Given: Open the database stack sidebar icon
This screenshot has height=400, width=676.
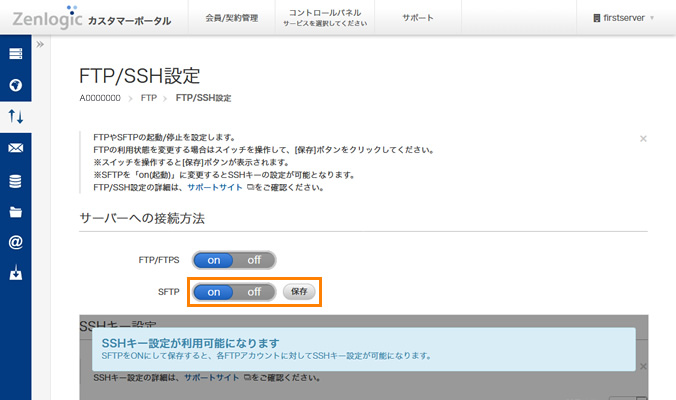Looking at the screenshot, I should (x=16, y=181).
